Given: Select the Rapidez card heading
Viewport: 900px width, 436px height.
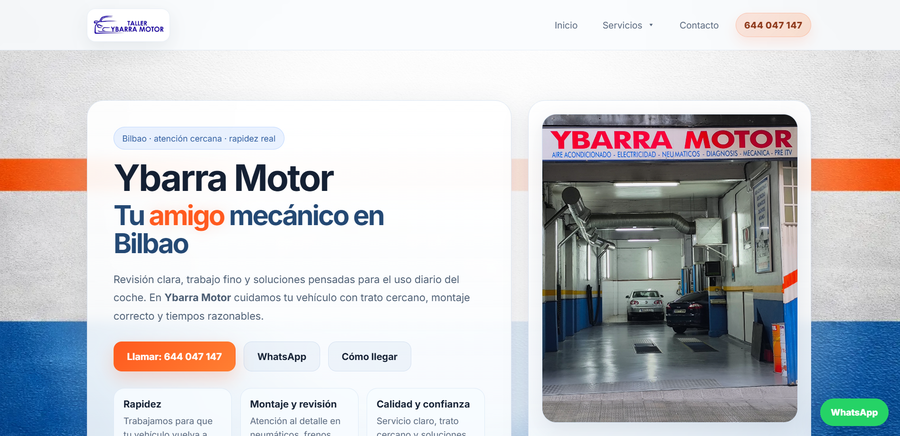Looking at the screenshot, I should pos(142,404).
